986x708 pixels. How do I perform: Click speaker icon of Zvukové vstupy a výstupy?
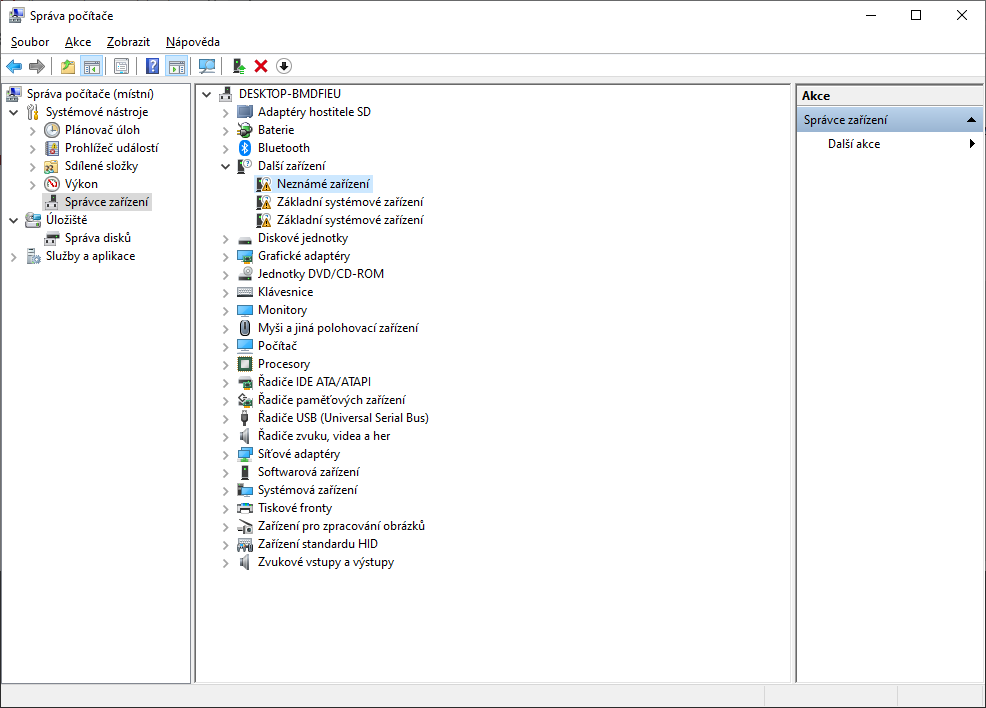[x=245, y=562]
